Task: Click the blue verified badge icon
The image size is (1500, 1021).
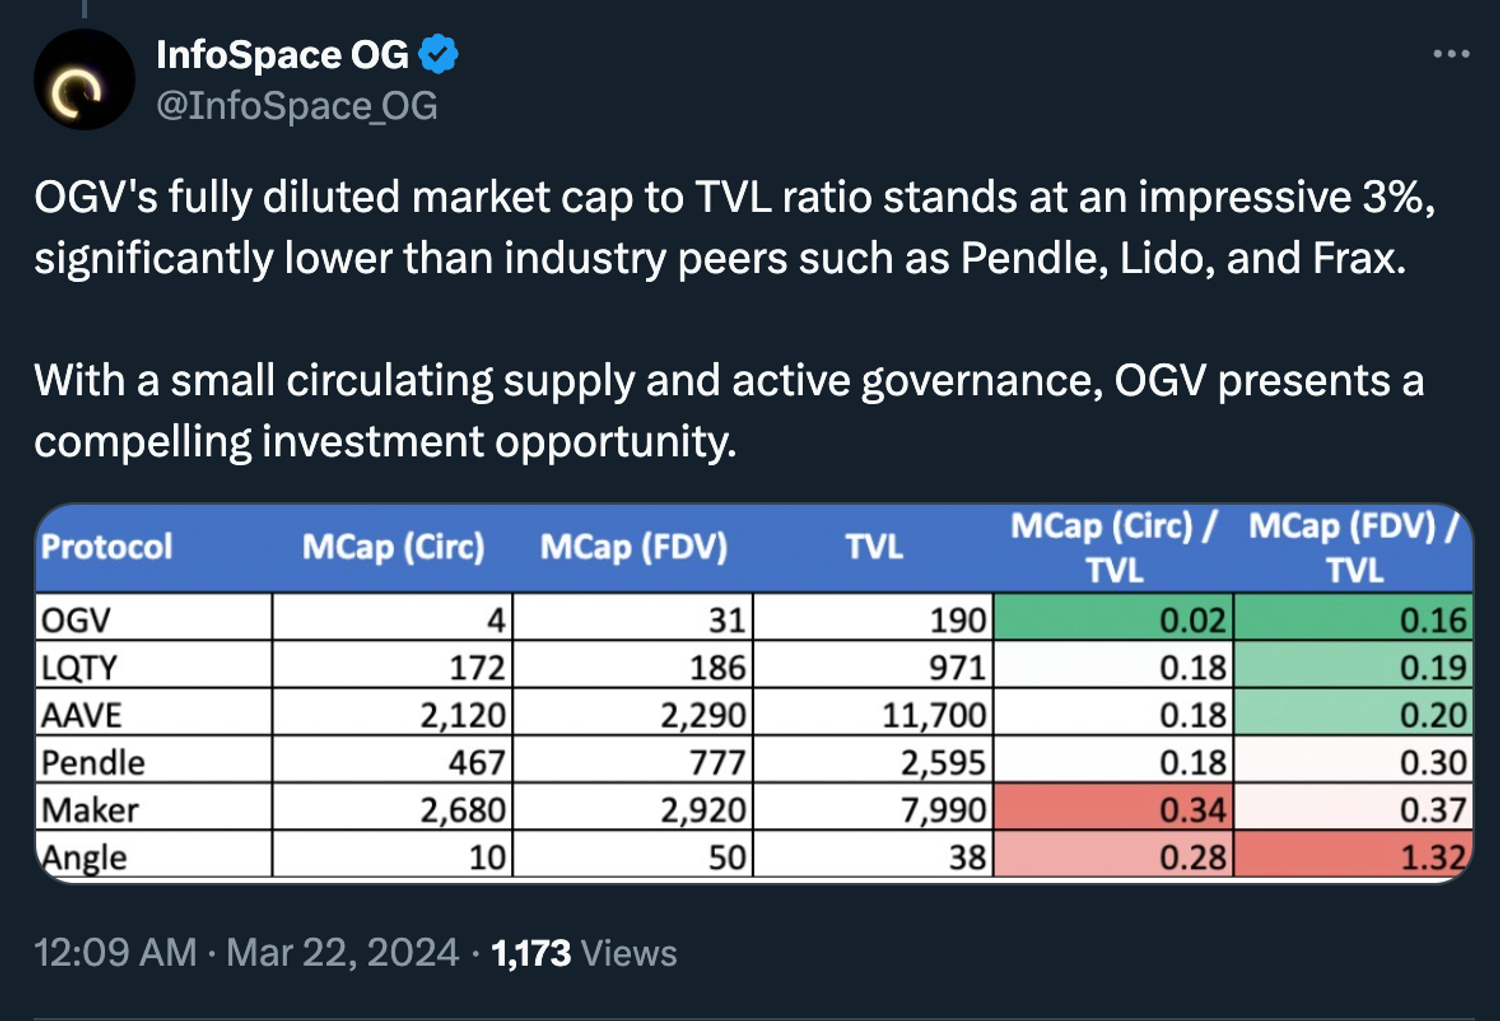Action: click(x=438, y=54)
